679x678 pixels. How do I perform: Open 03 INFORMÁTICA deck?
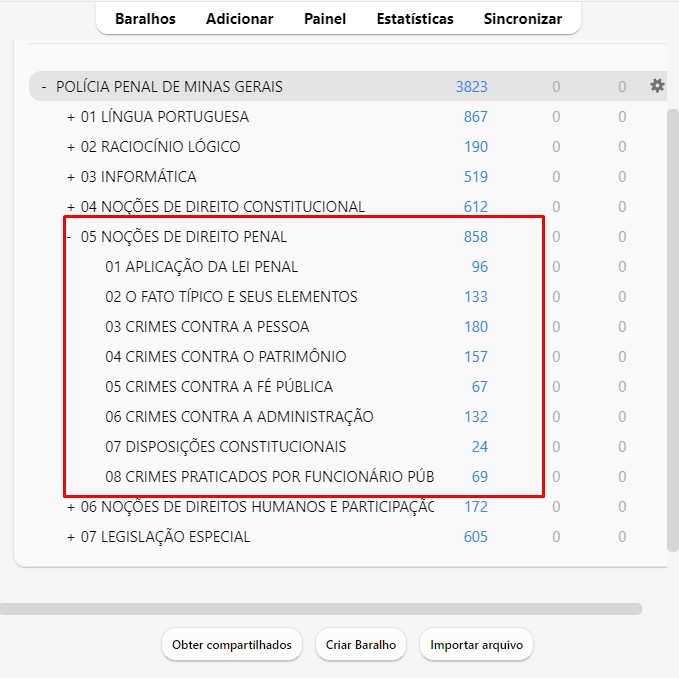point(139,177)
